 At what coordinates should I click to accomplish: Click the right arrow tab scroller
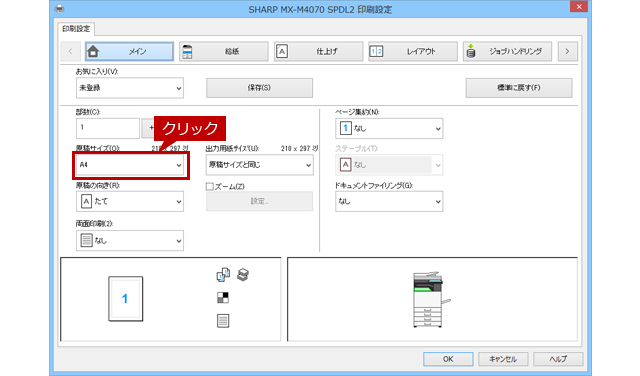(567, 51)
